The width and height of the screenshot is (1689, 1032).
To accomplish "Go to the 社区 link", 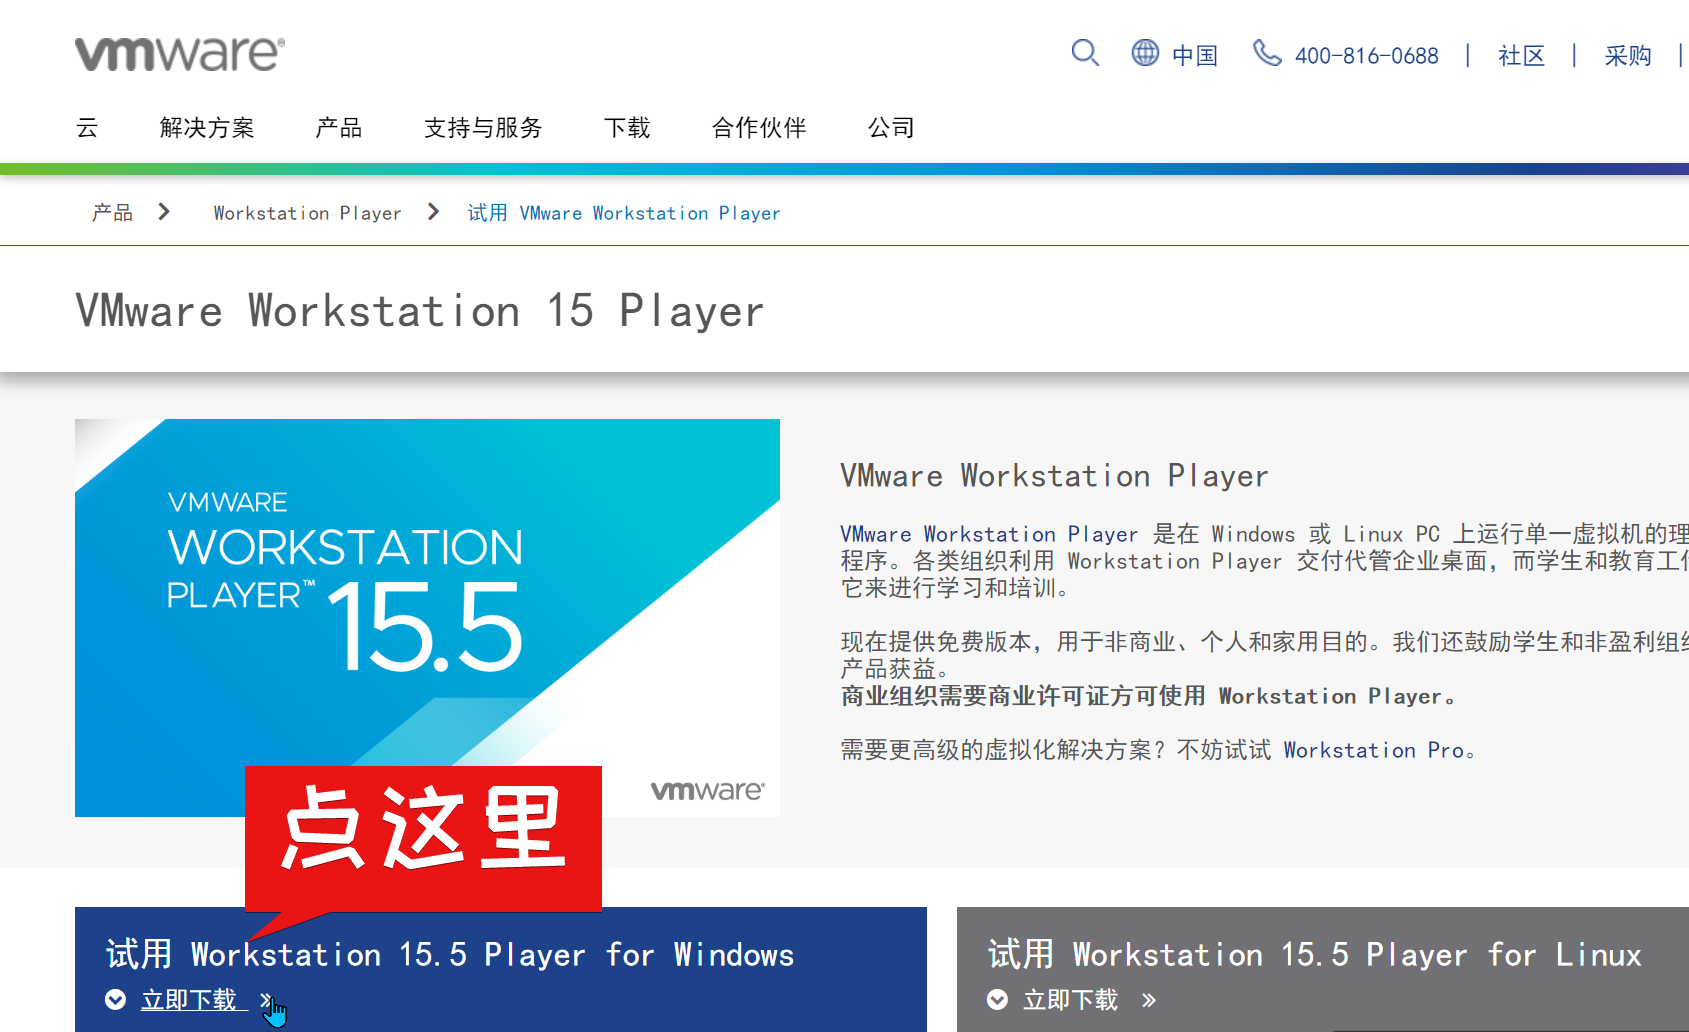I will pos(1521,56).
